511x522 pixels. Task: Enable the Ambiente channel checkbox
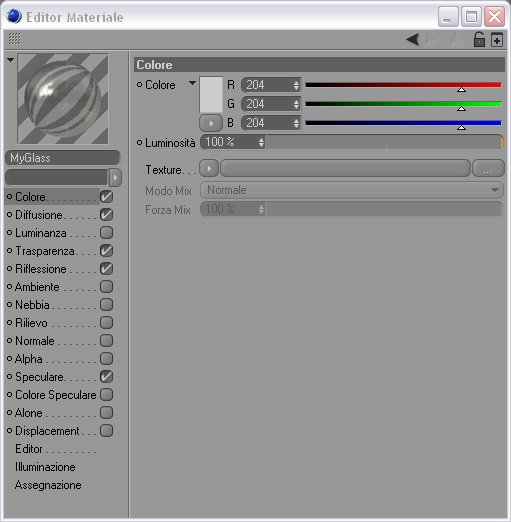(x=106, y=287)
